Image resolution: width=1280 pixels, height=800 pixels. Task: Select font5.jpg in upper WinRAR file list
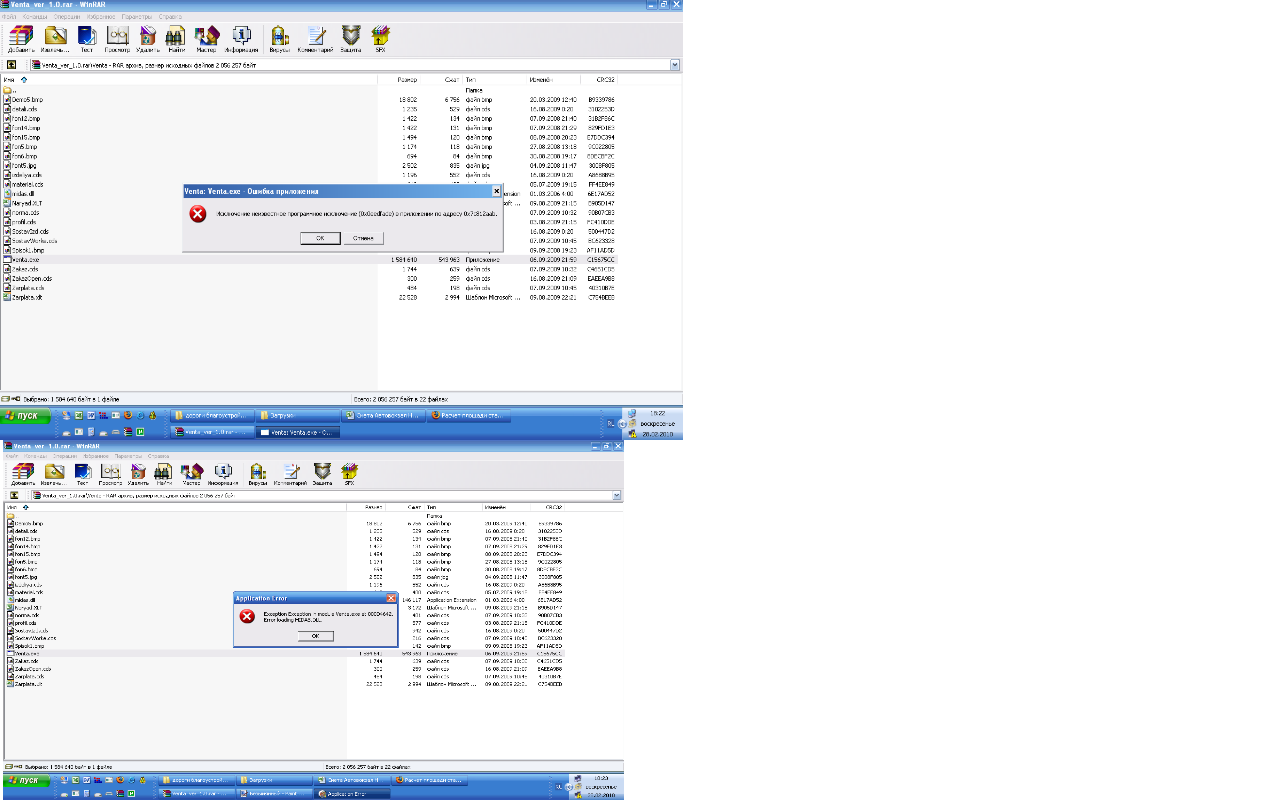pos(24,166)
